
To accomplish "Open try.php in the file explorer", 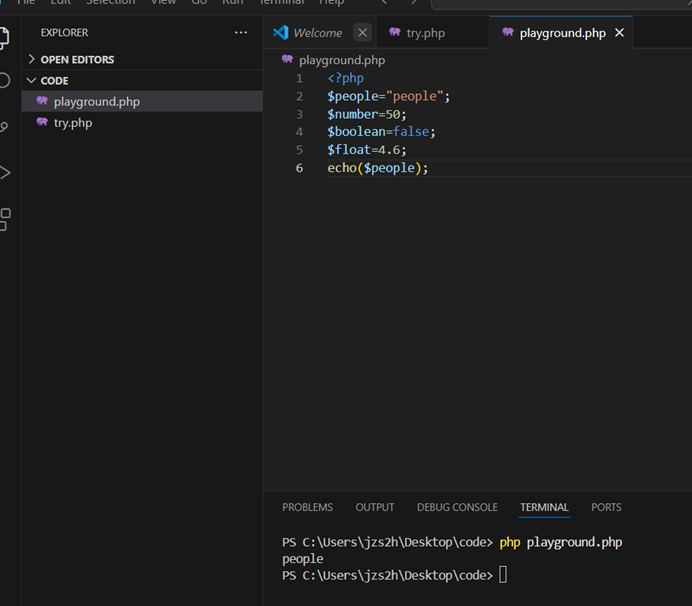I will tap(142, 123).
